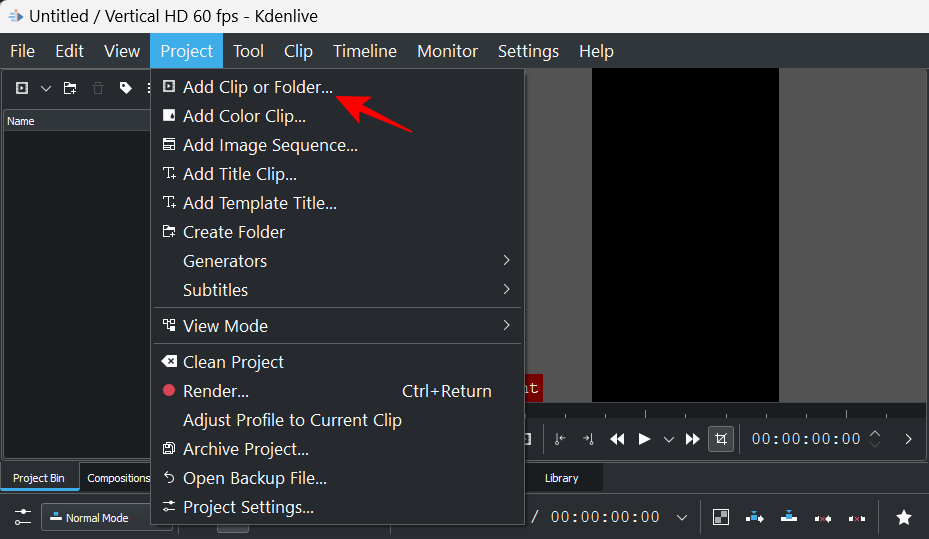Click the timeline track settings sliders icon
Screen dimensions: 929x539
pos(22,517)
